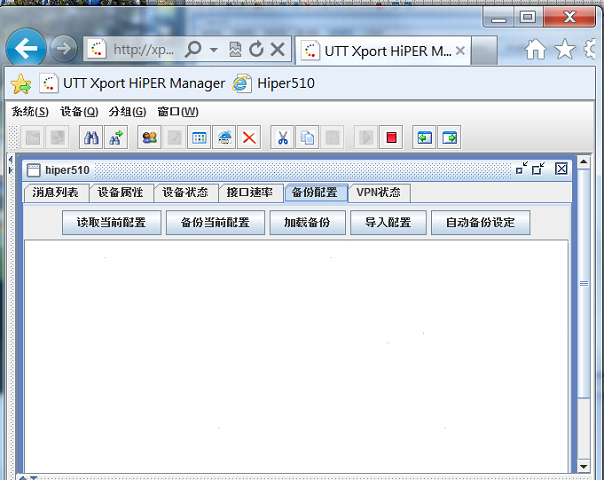The width and height of the screenshot is (604, 480).
Task: Open the Hiper510 favorites bar link
Action: pos(273,84)
